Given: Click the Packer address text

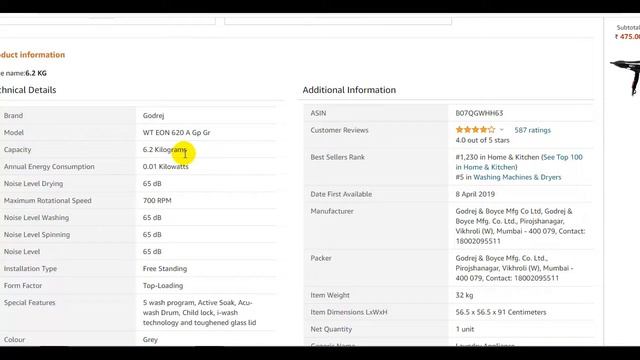Looking at the screenshot, I should (514, 268).
